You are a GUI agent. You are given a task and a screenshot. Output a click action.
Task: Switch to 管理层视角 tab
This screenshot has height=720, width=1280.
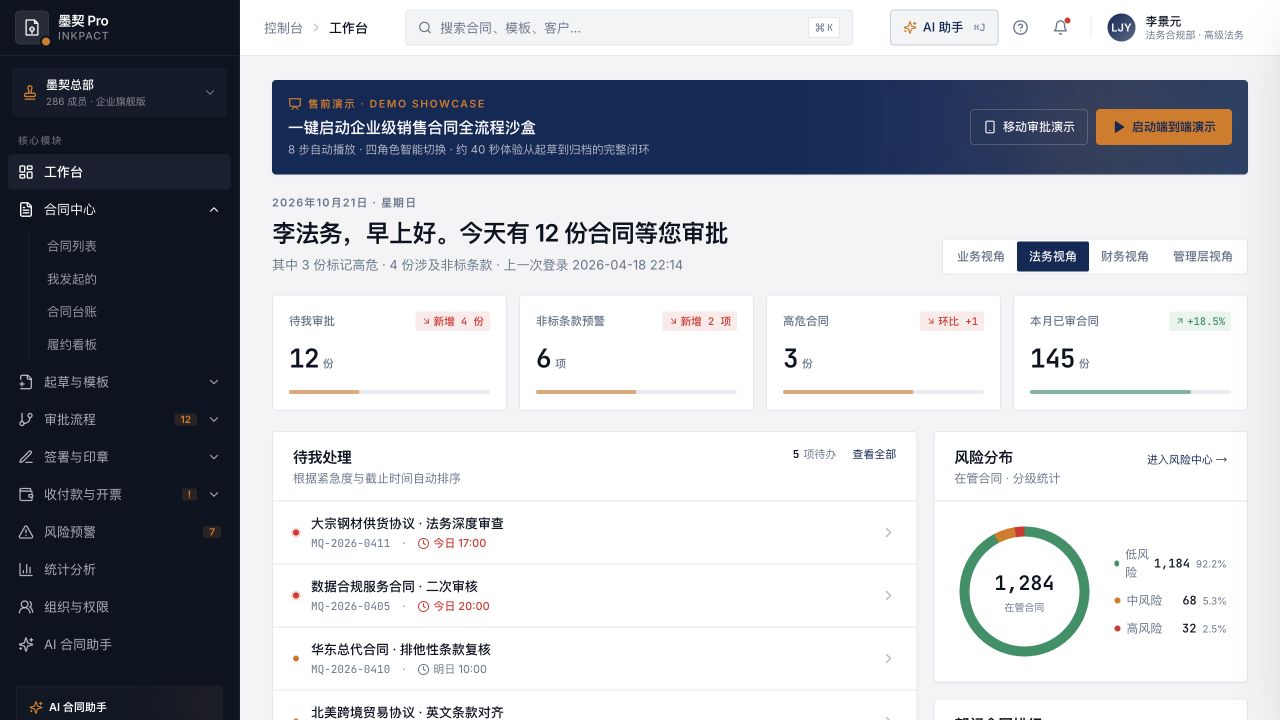[x=1203, y=256]
